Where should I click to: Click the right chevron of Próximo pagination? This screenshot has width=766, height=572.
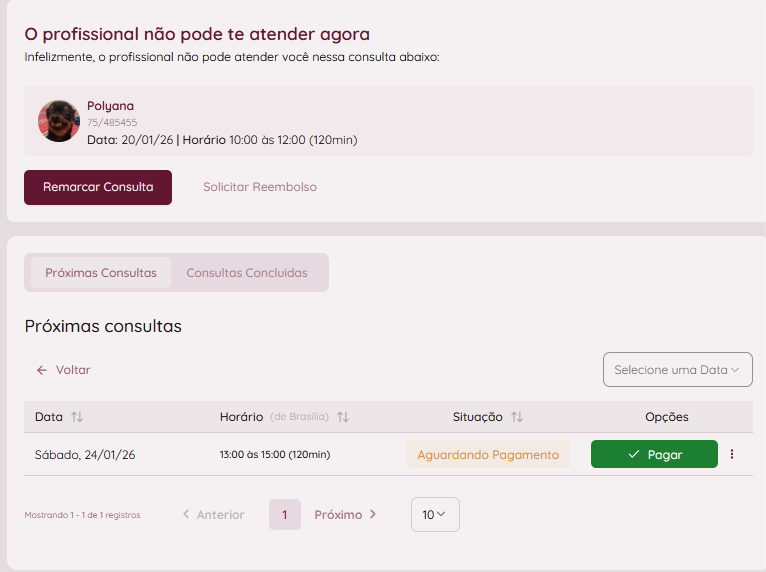click(373, 515)
